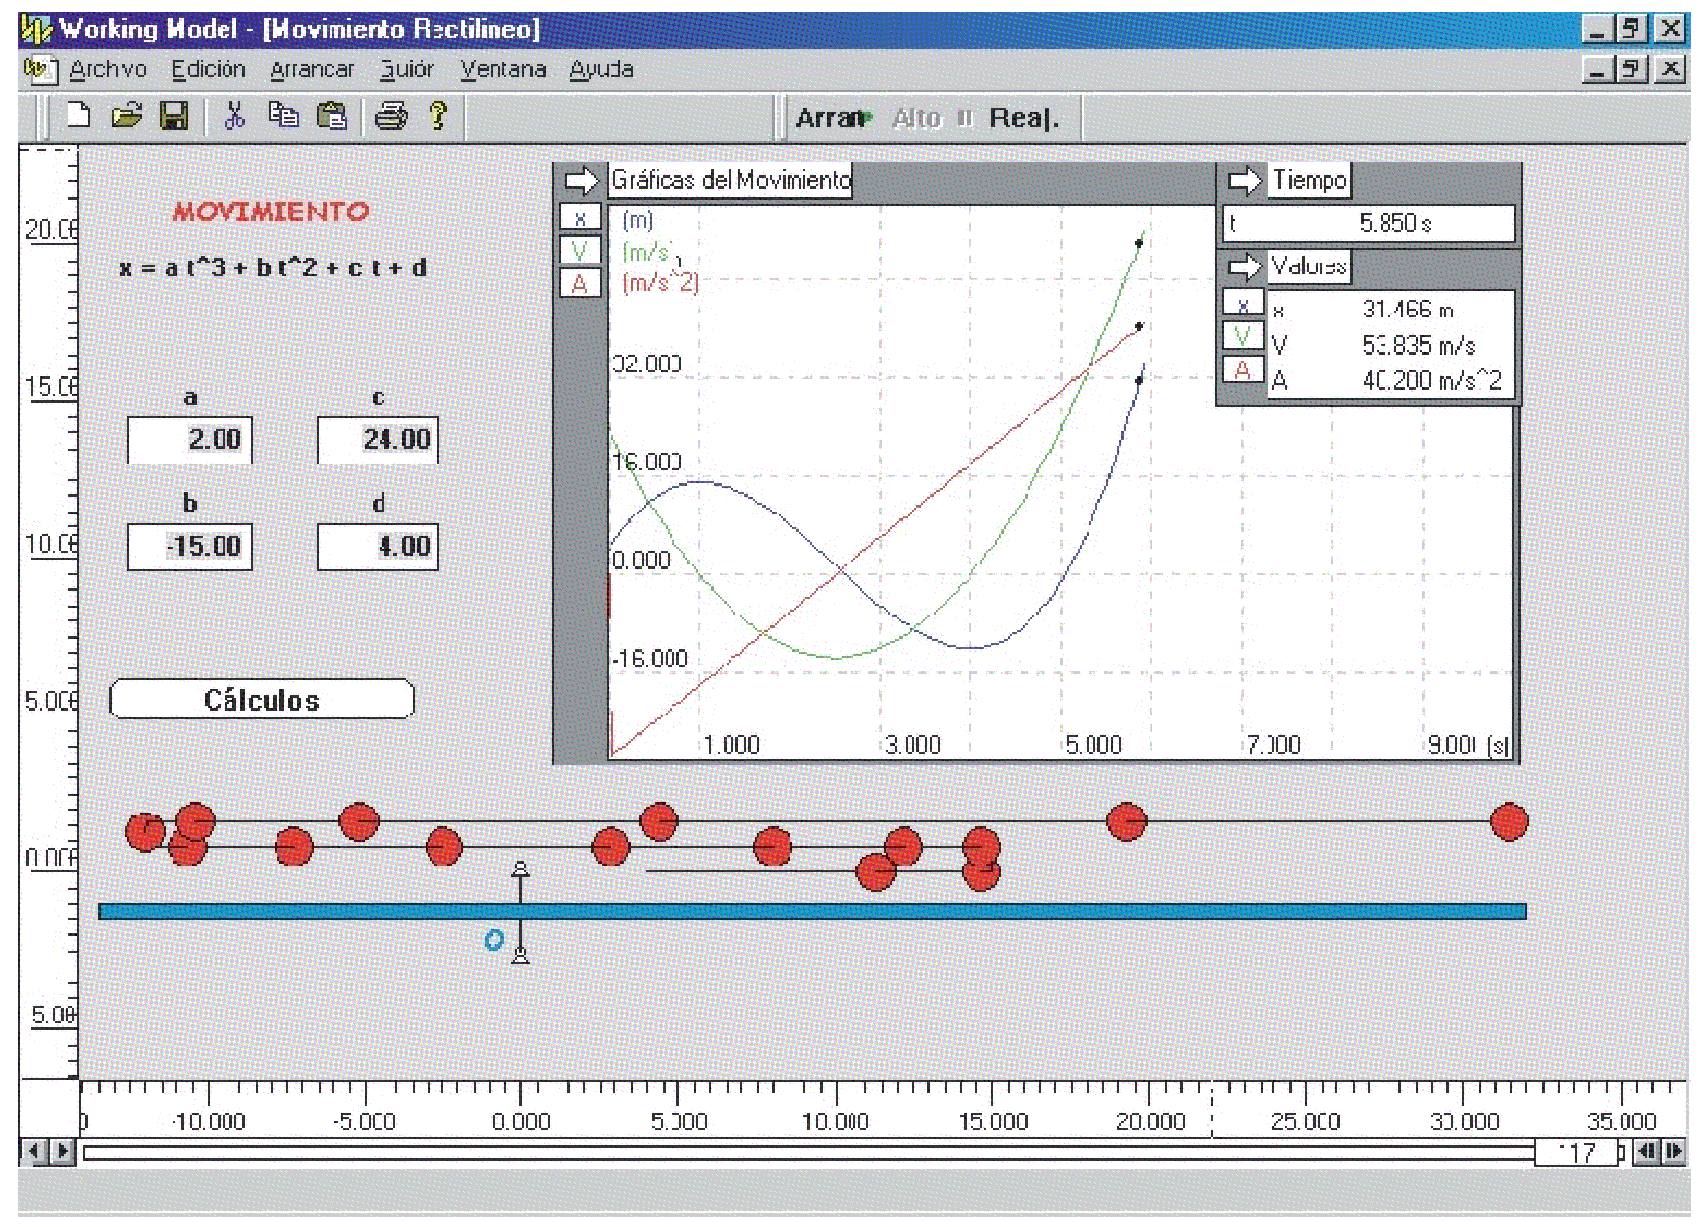Toggle the V velocity curve in graph
The image size is (1704, 1227).
pyautogui.click(x=580, y=251)
